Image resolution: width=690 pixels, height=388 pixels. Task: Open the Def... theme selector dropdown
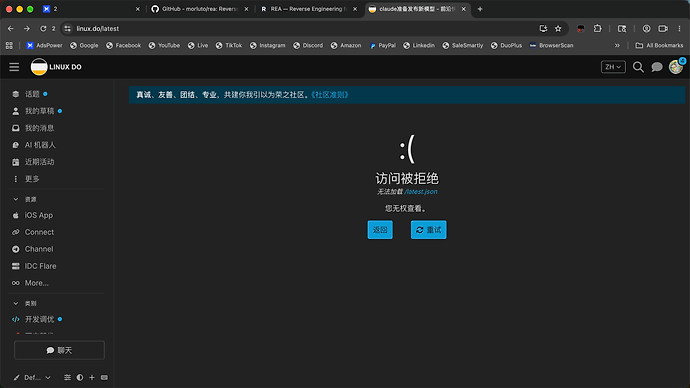(x=37, y=377)
